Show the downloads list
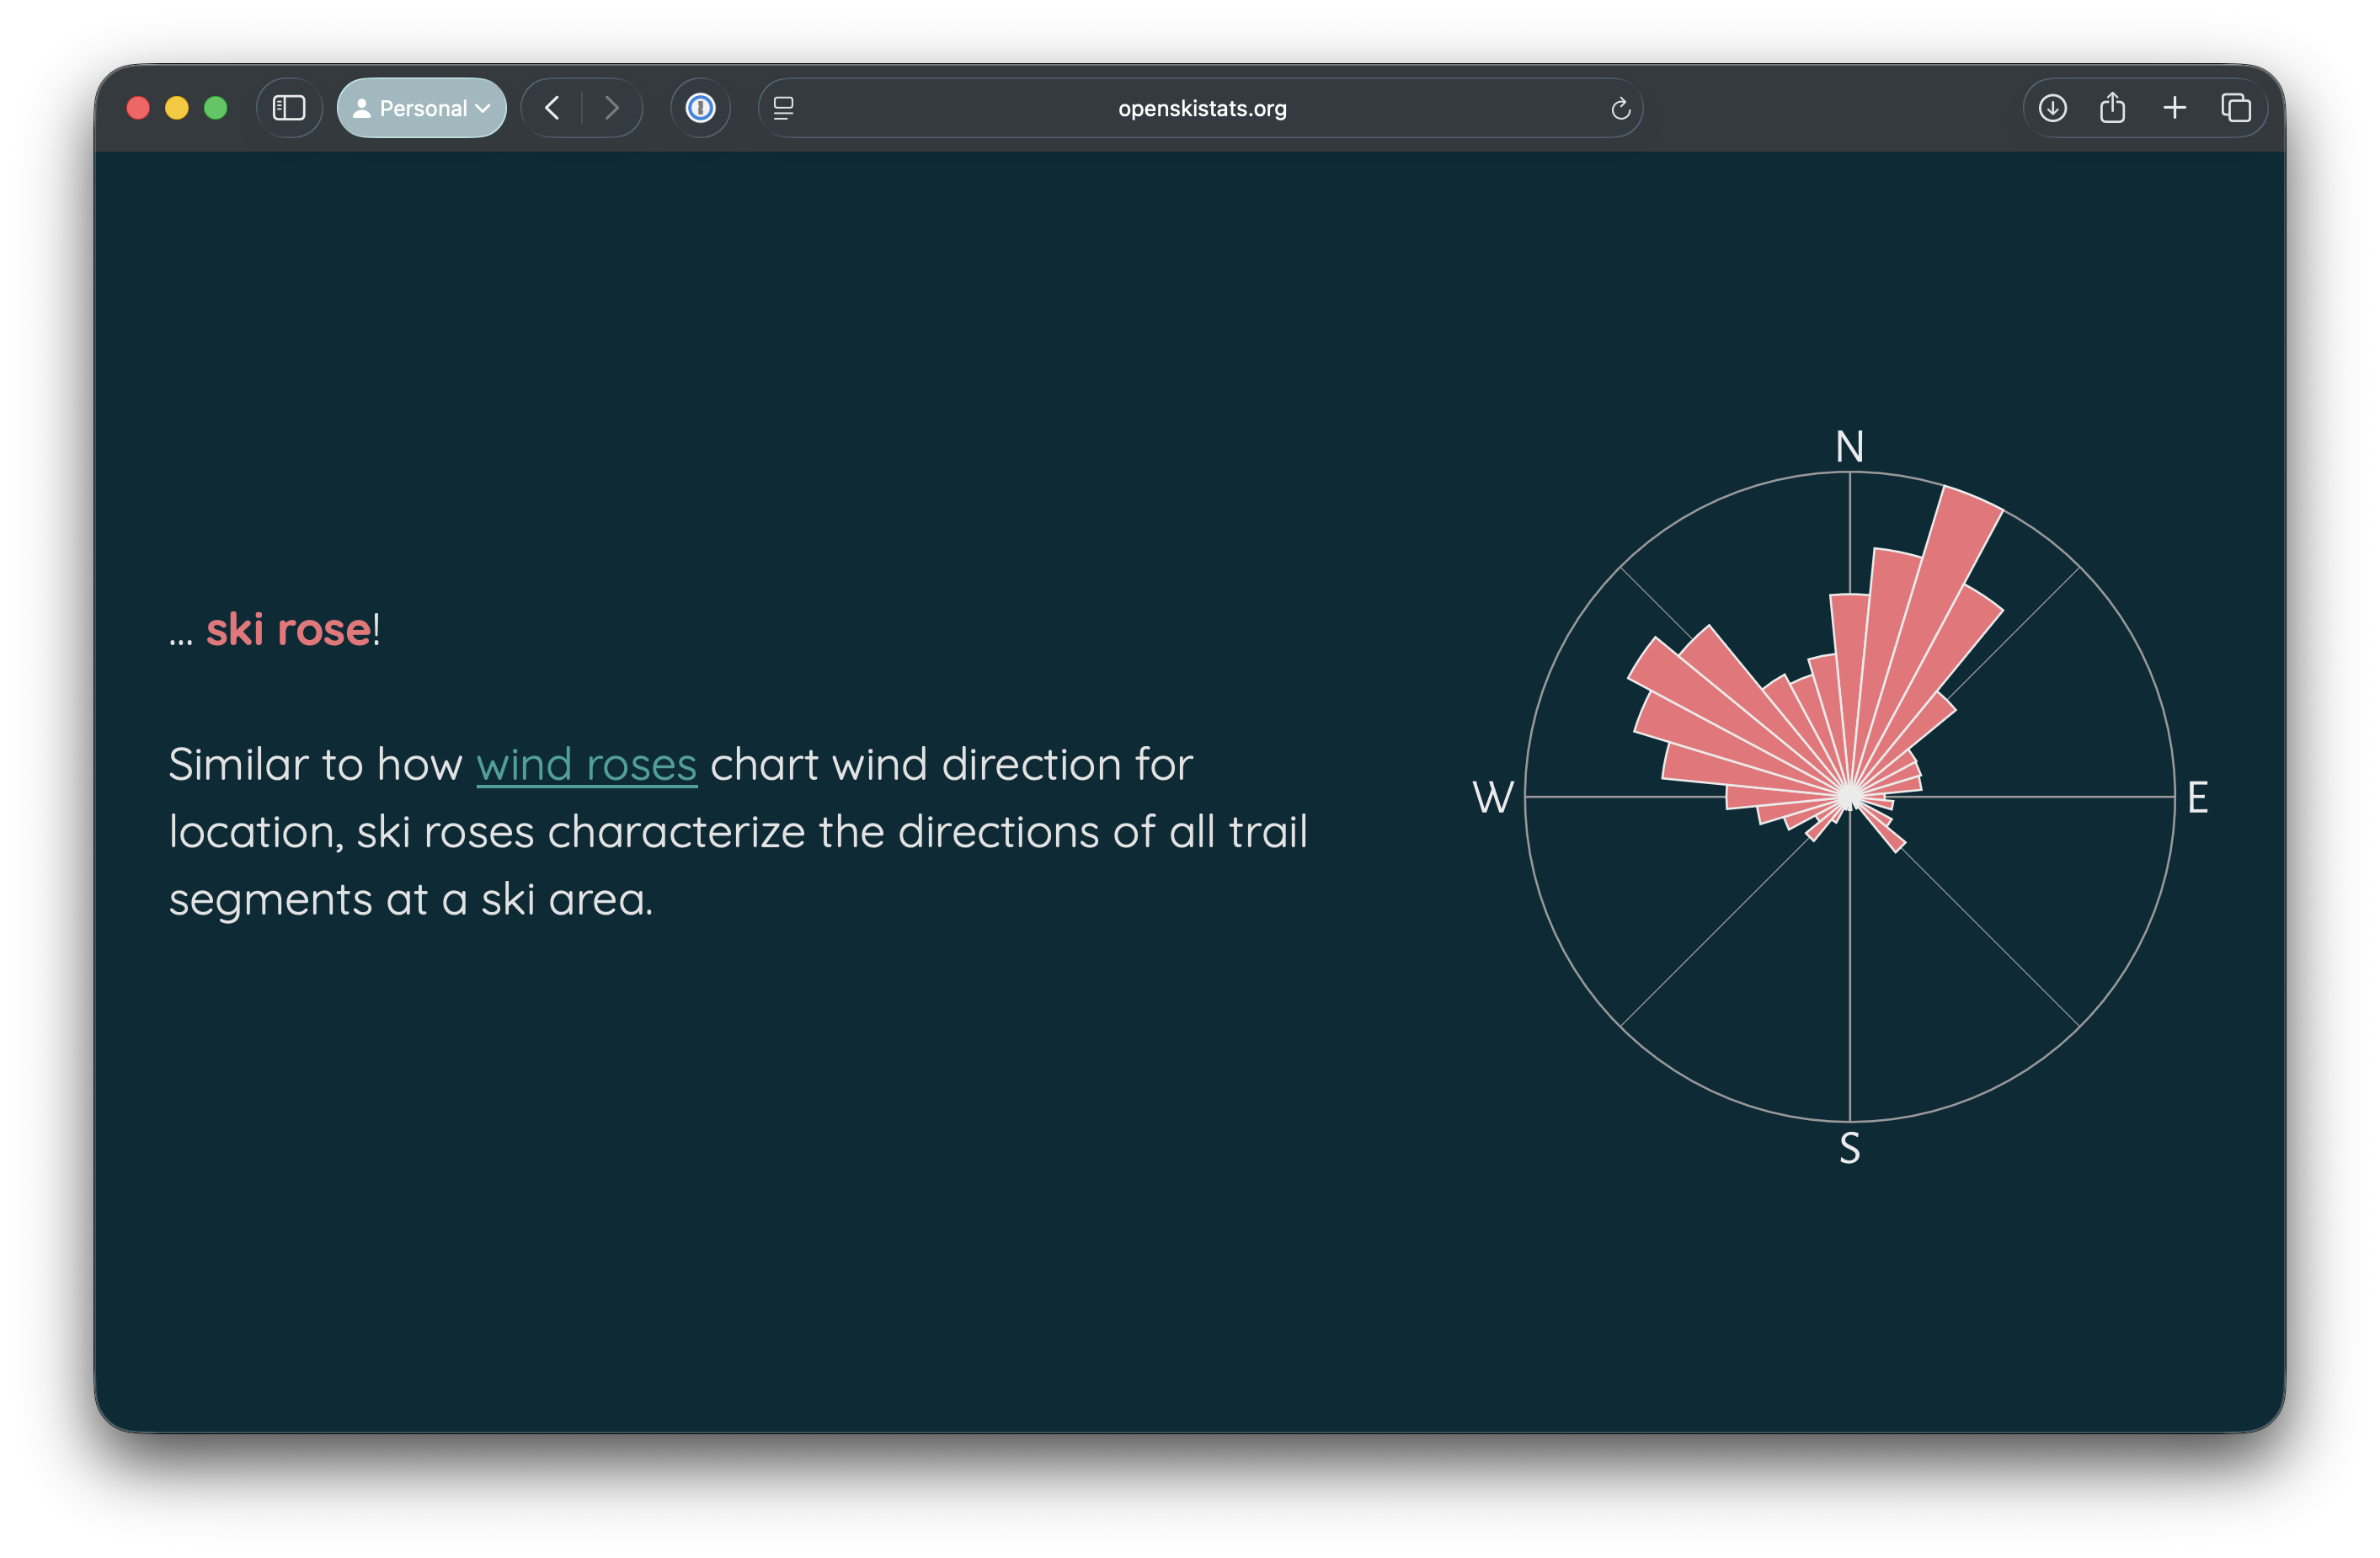This screenshot has width=2380, height=1558. click(2052, 108)
